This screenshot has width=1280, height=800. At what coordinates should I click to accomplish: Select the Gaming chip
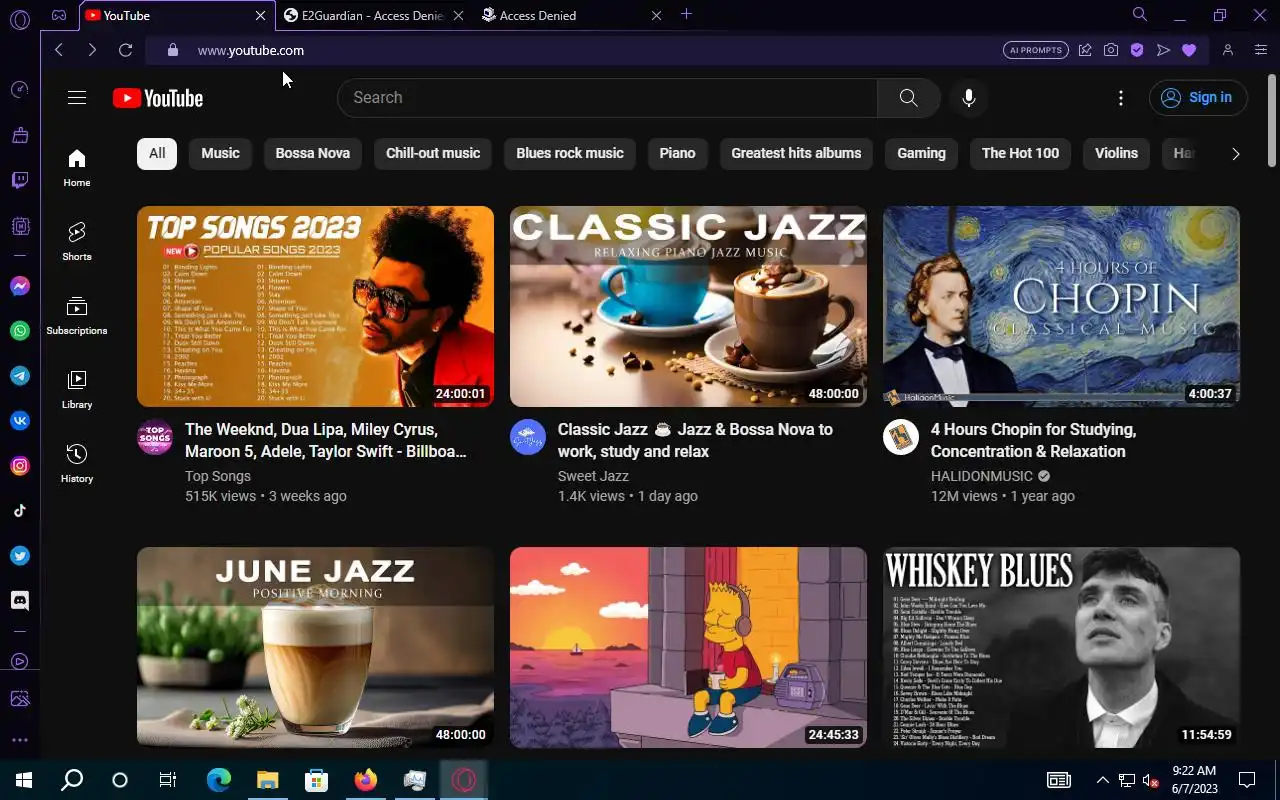921,153
